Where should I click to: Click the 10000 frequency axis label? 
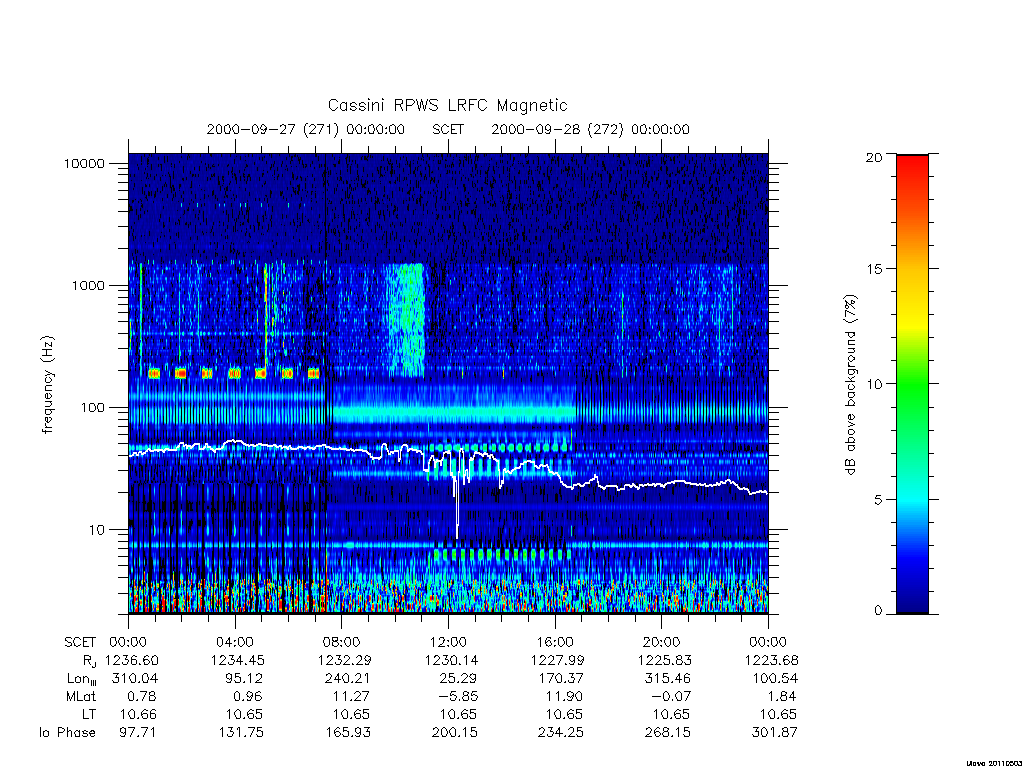(x=84, y=164)
